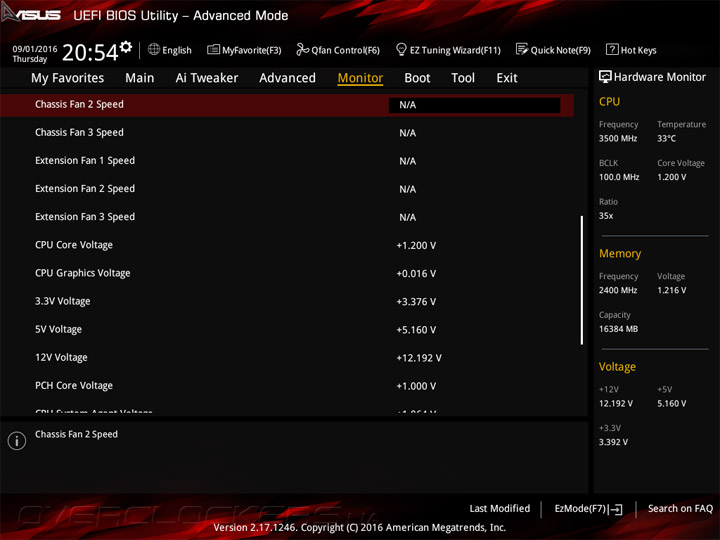Image resolution: width=720 pixels, height=540 pixels.
Task: Click the English language button
Action: [x=170, y=50]
